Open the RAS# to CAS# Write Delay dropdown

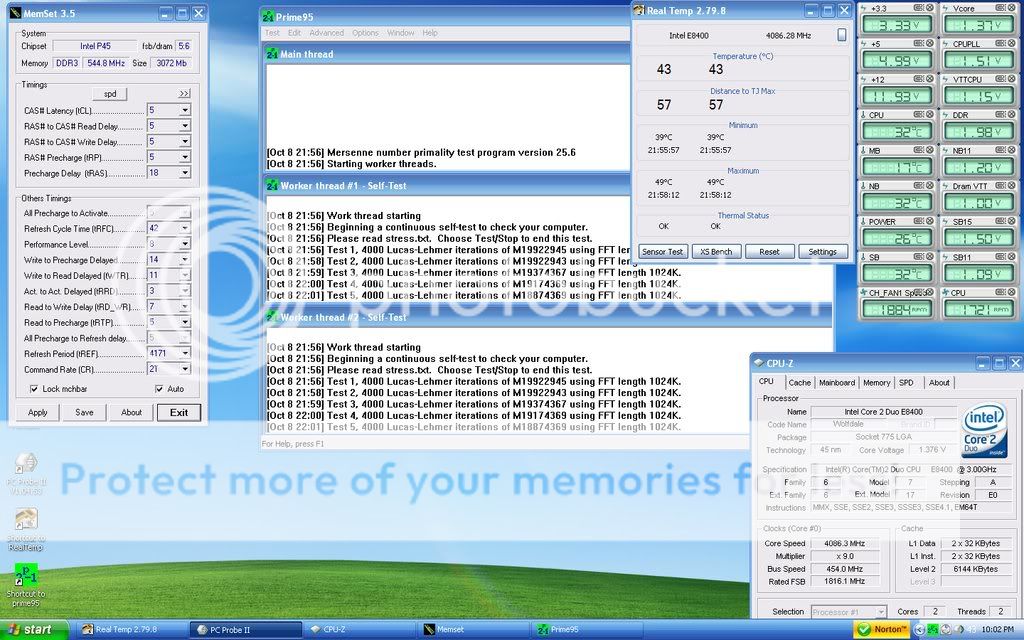pyautogui.click(x=185, y=141)
